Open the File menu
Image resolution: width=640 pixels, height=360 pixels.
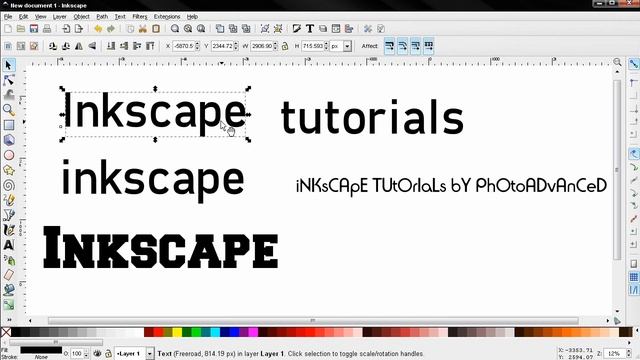8,17
